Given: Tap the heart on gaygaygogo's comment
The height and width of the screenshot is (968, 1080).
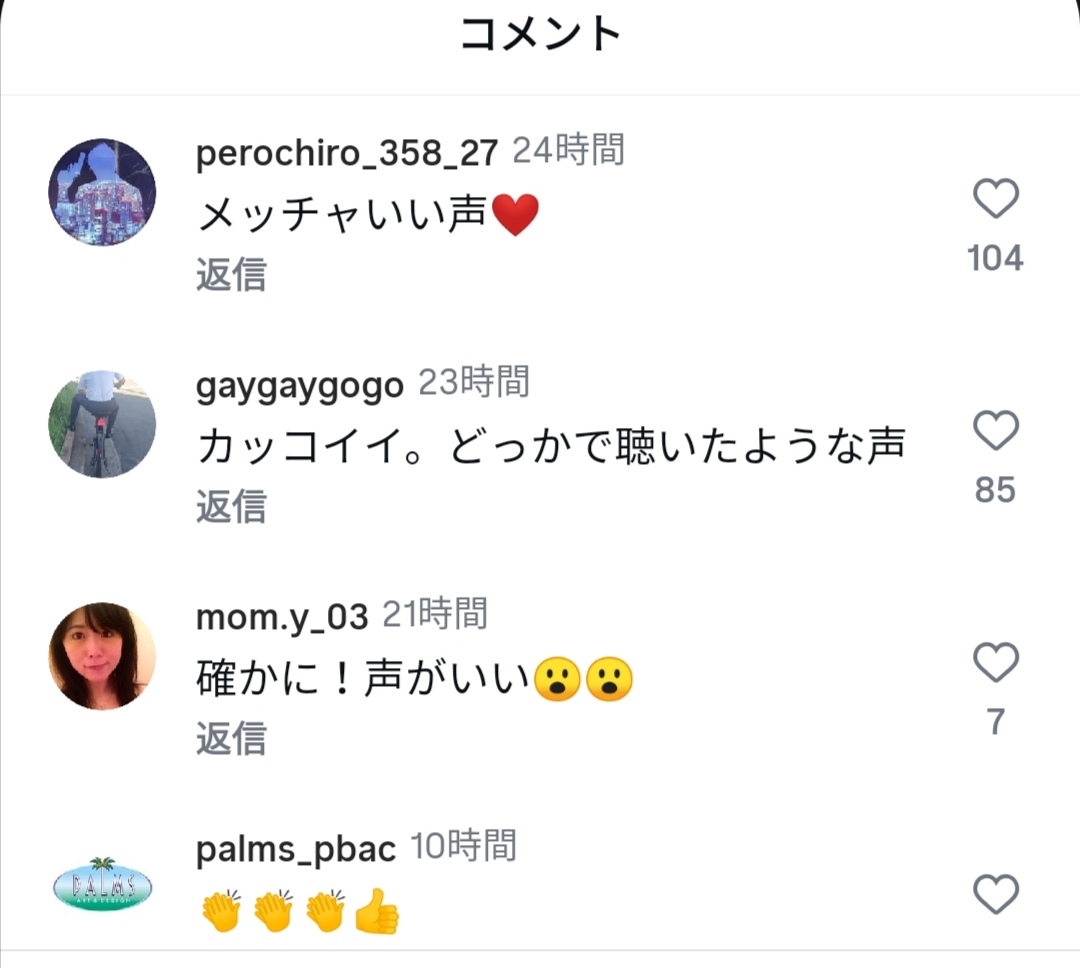Looking at the screenshot, I should coord(995,431).
